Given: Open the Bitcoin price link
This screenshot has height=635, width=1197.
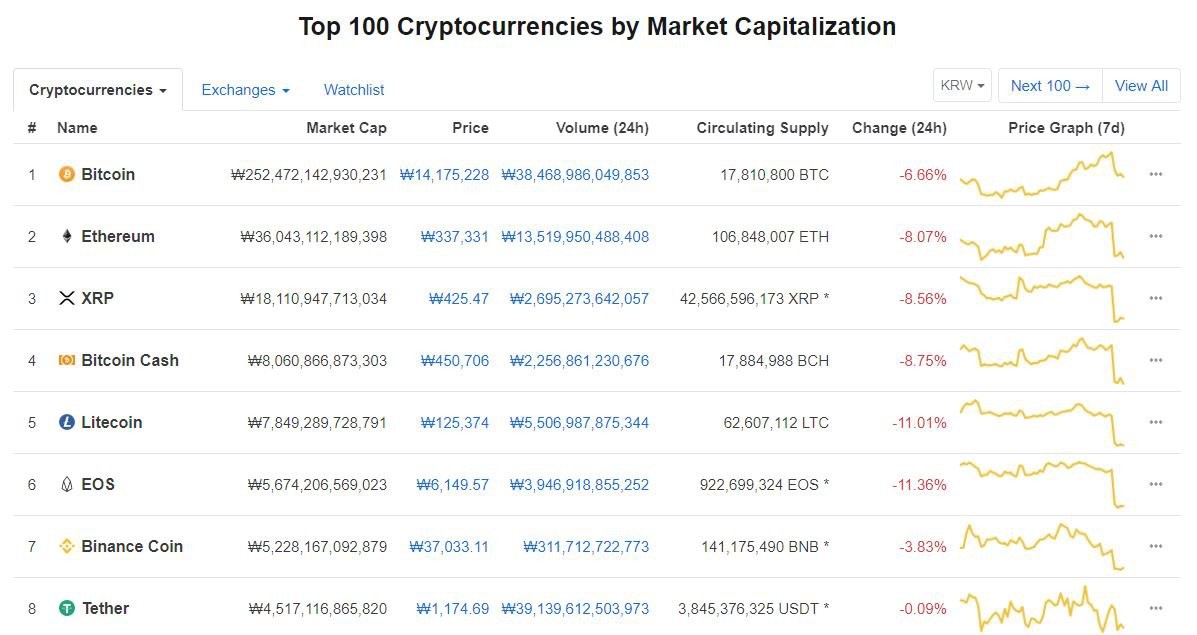Looking at the screenshot, I should (x=444, y=175).
